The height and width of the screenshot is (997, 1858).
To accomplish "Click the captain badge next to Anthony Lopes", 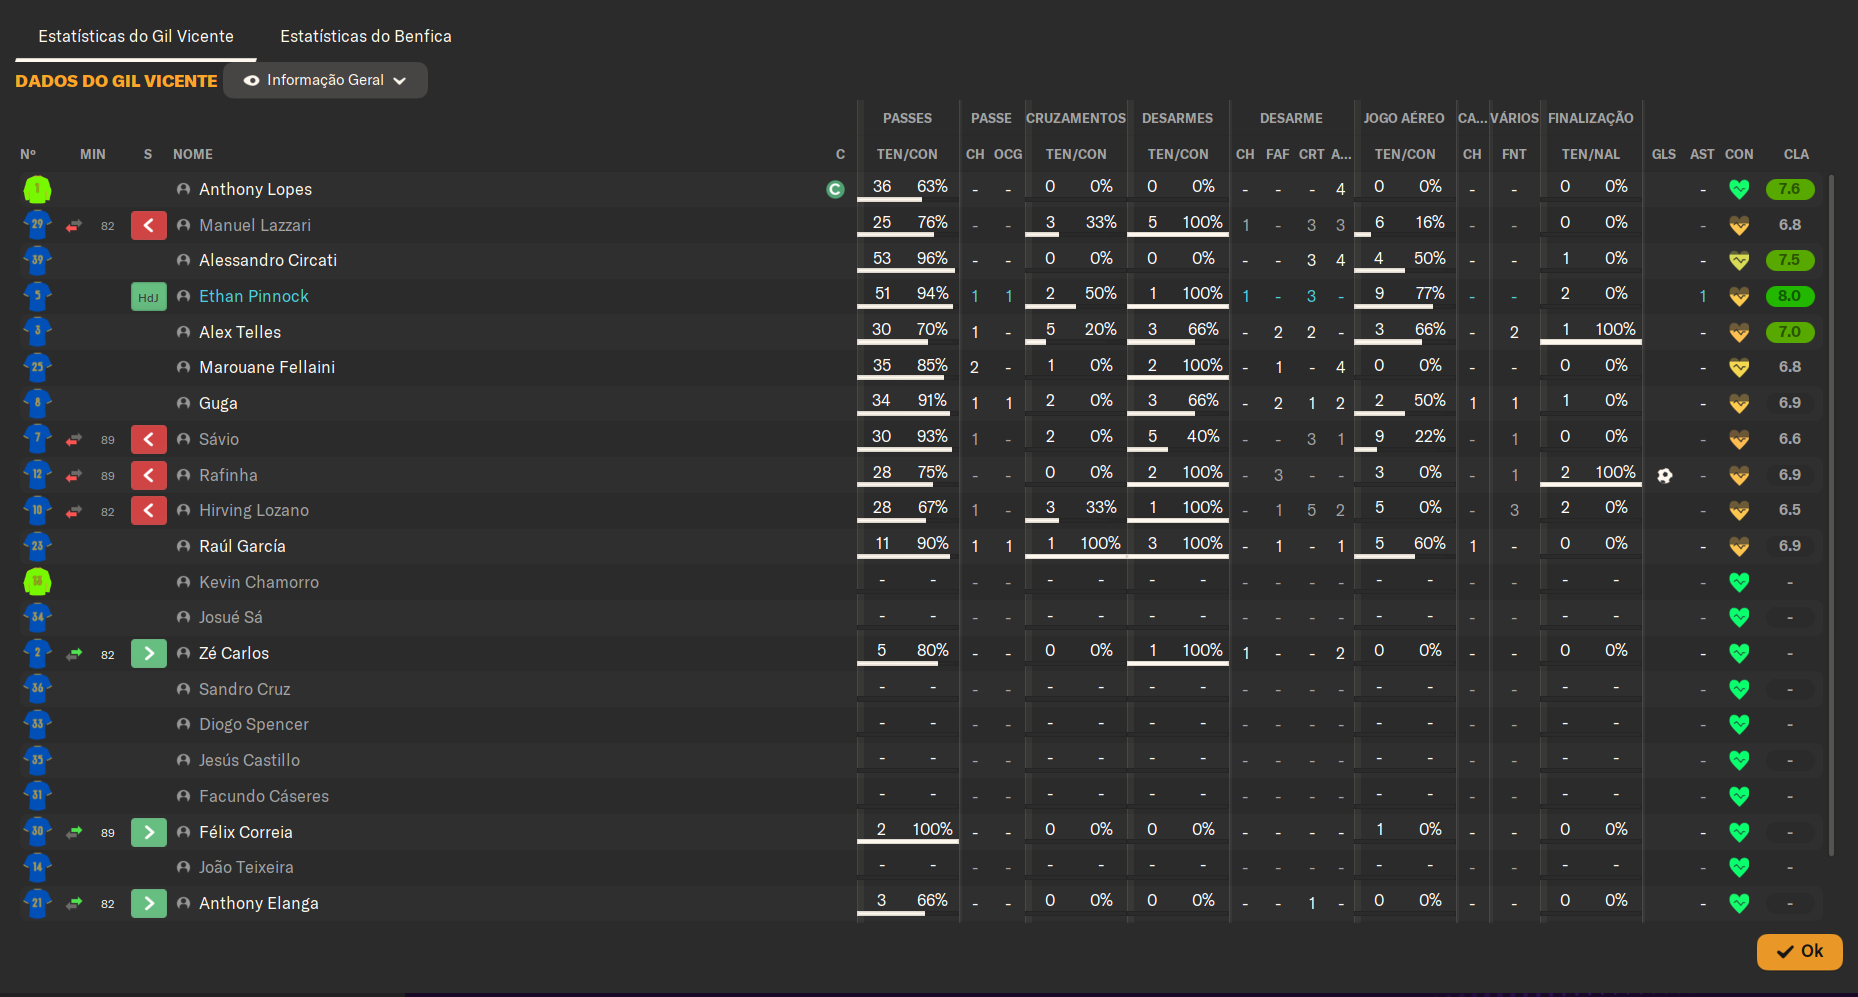I will pos(836,189).
